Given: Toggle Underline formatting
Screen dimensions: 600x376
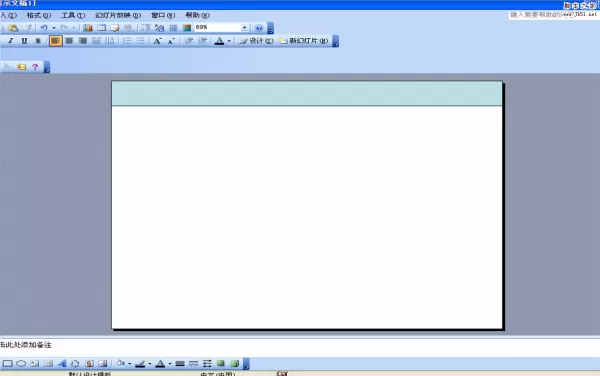Looking at the screenshot, I should coord(24,41).
